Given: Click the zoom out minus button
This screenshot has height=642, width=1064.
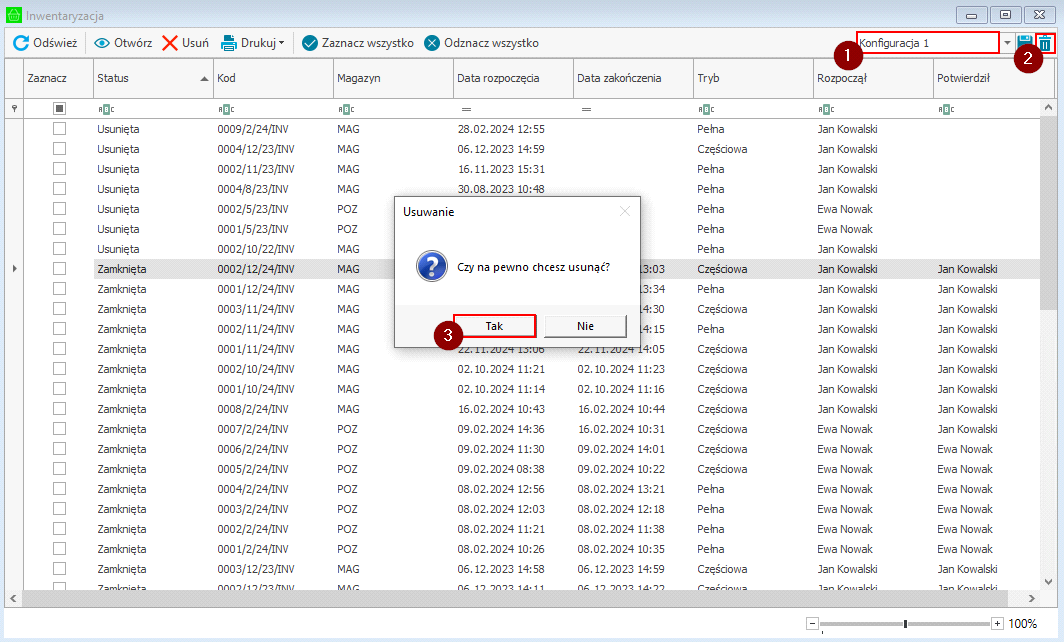Looking at the screenshot, I should (812, 624).
